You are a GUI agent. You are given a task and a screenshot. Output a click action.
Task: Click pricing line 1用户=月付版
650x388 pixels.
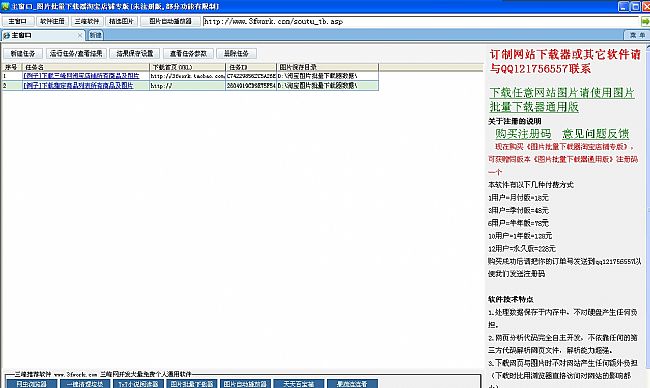(518, 198)
